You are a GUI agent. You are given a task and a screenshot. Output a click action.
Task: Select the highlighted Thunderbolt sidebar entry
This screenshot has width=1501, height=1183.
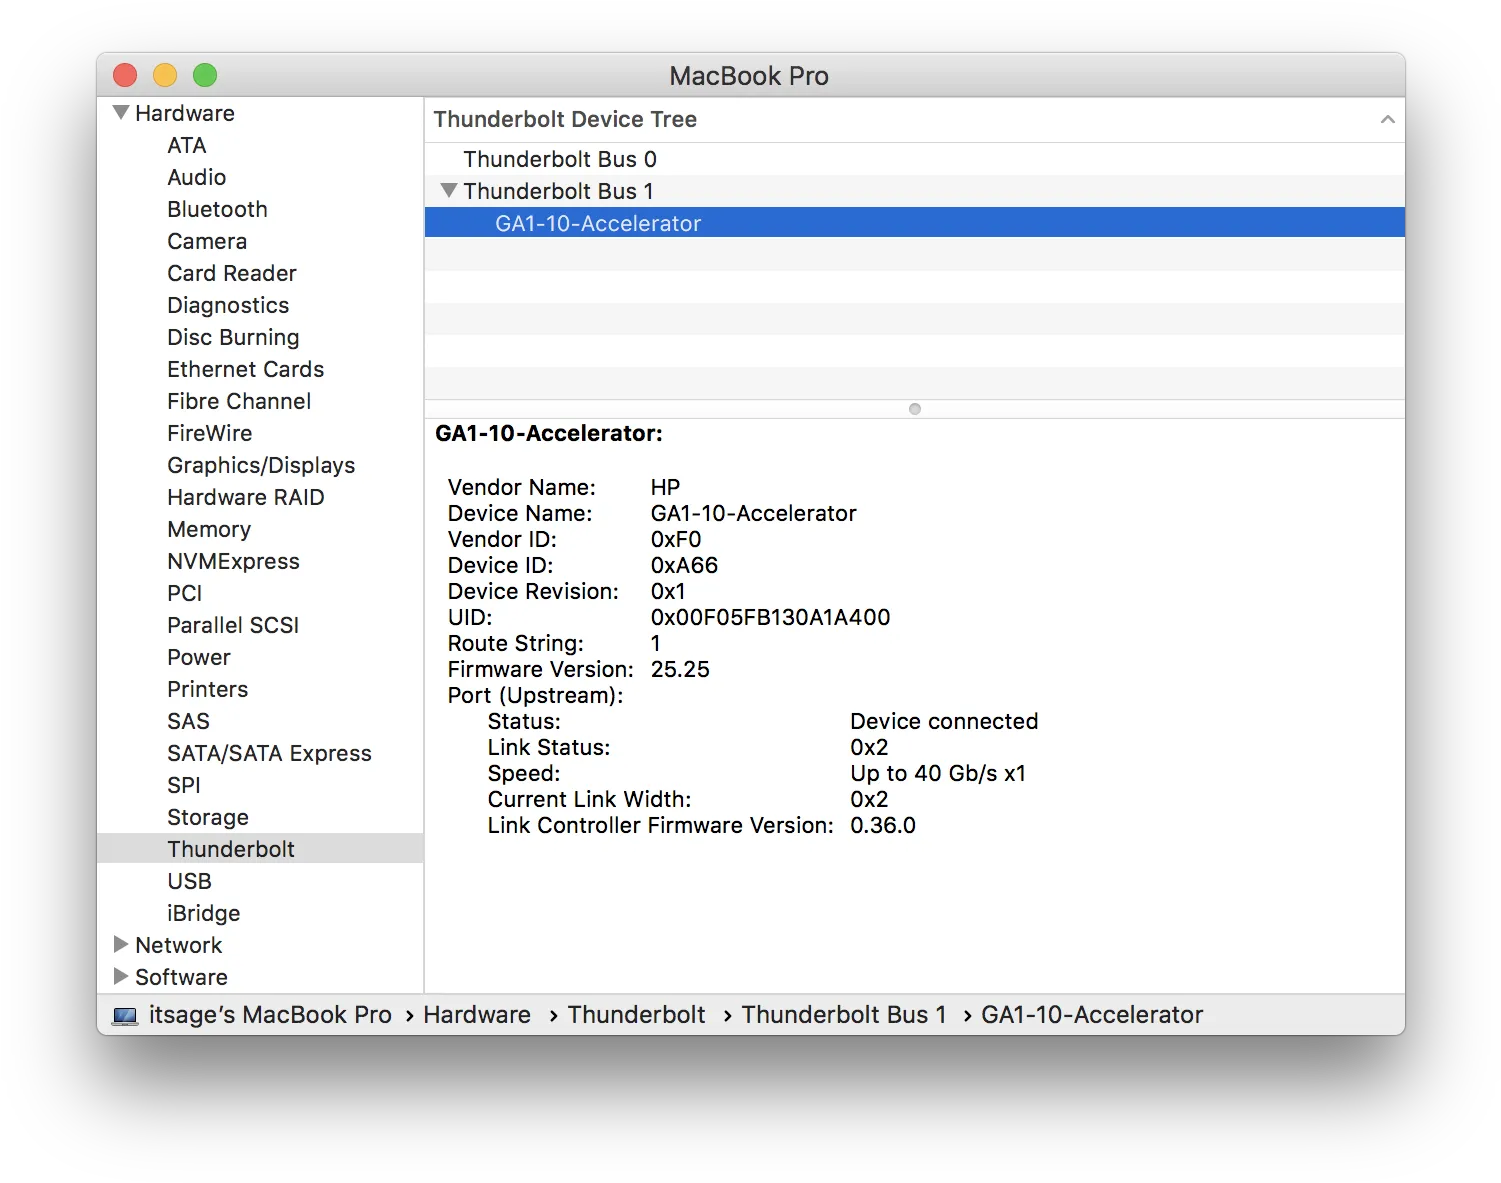point(260,848)
